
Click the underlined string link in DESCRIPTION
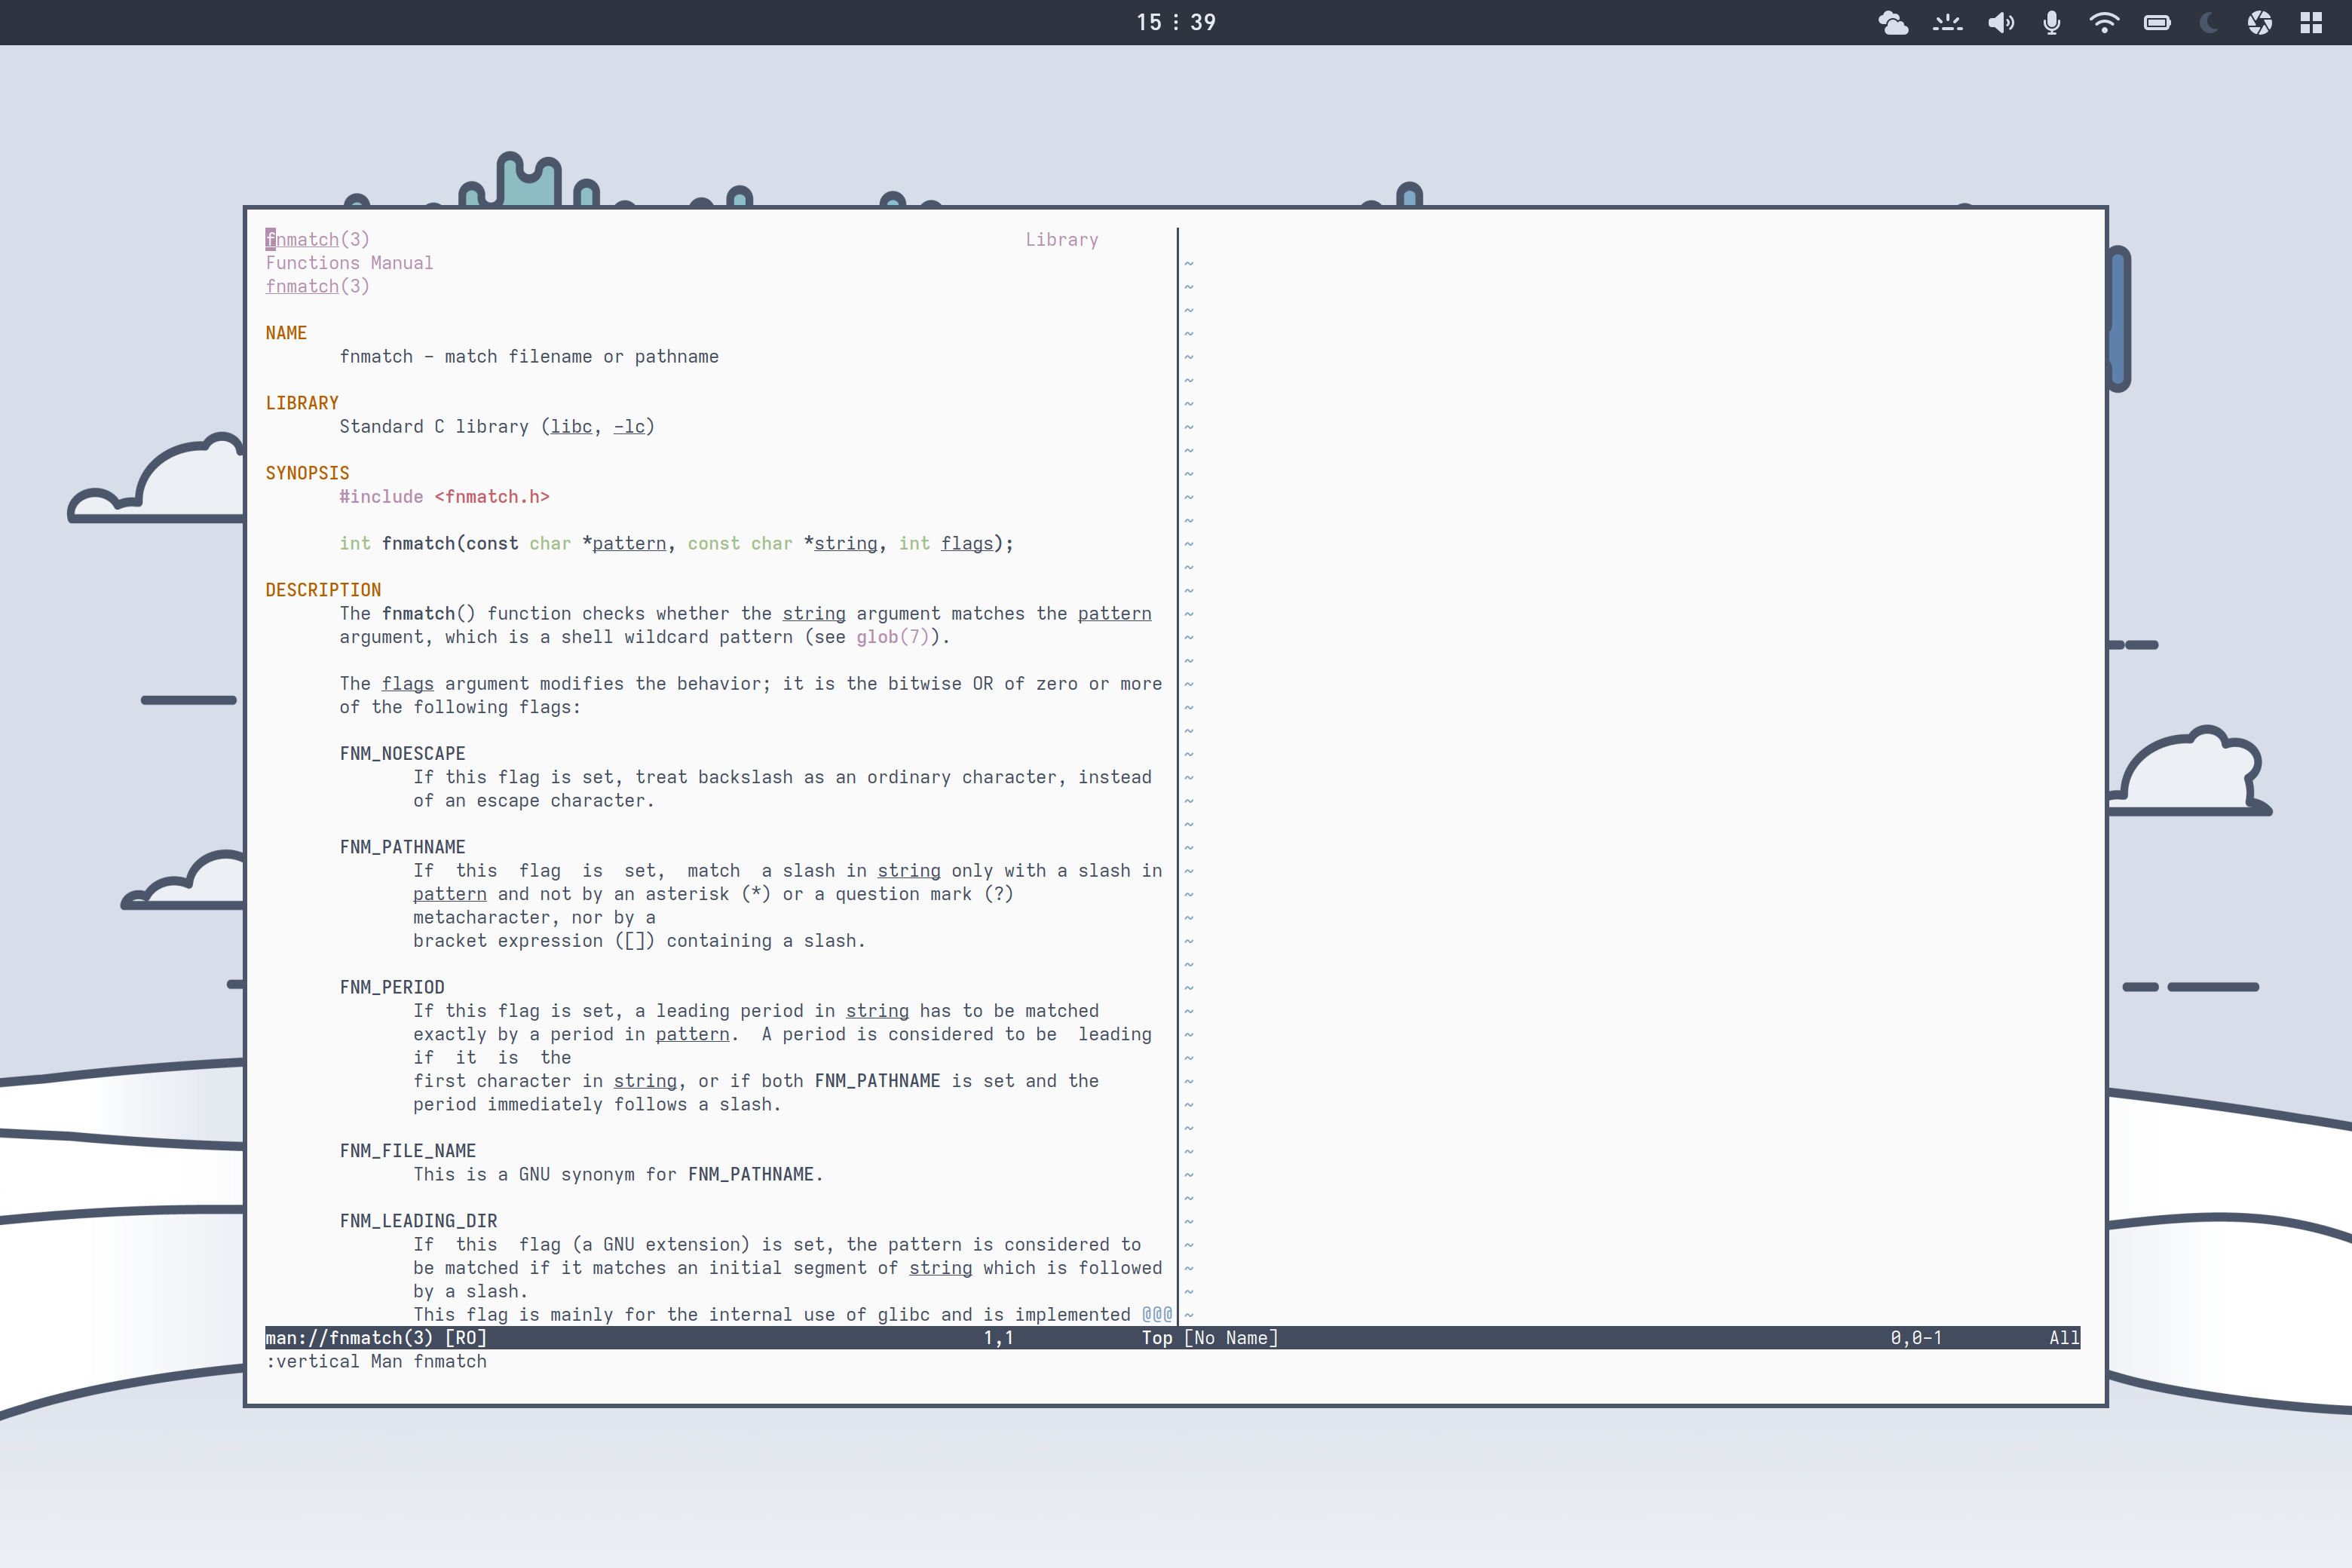tap(814, 613)
